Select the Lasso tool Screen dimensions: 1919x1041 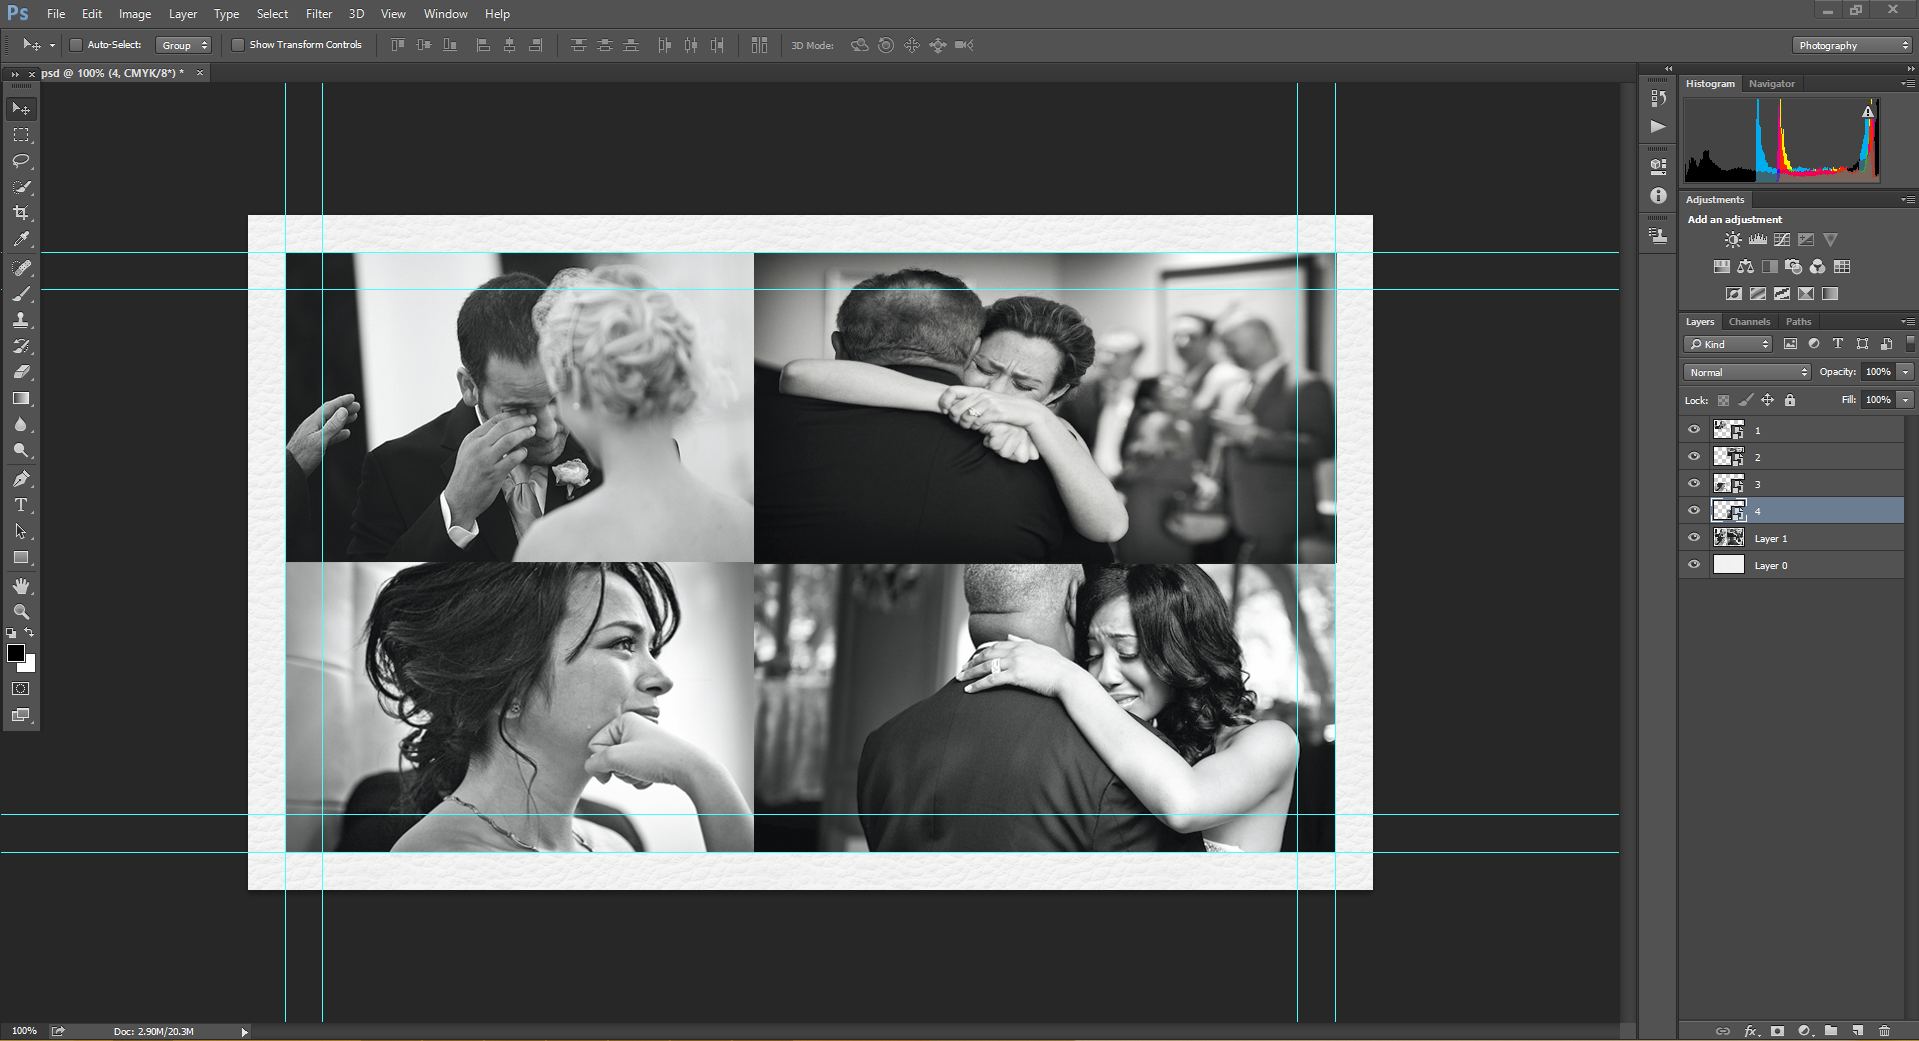coord(21,161)
